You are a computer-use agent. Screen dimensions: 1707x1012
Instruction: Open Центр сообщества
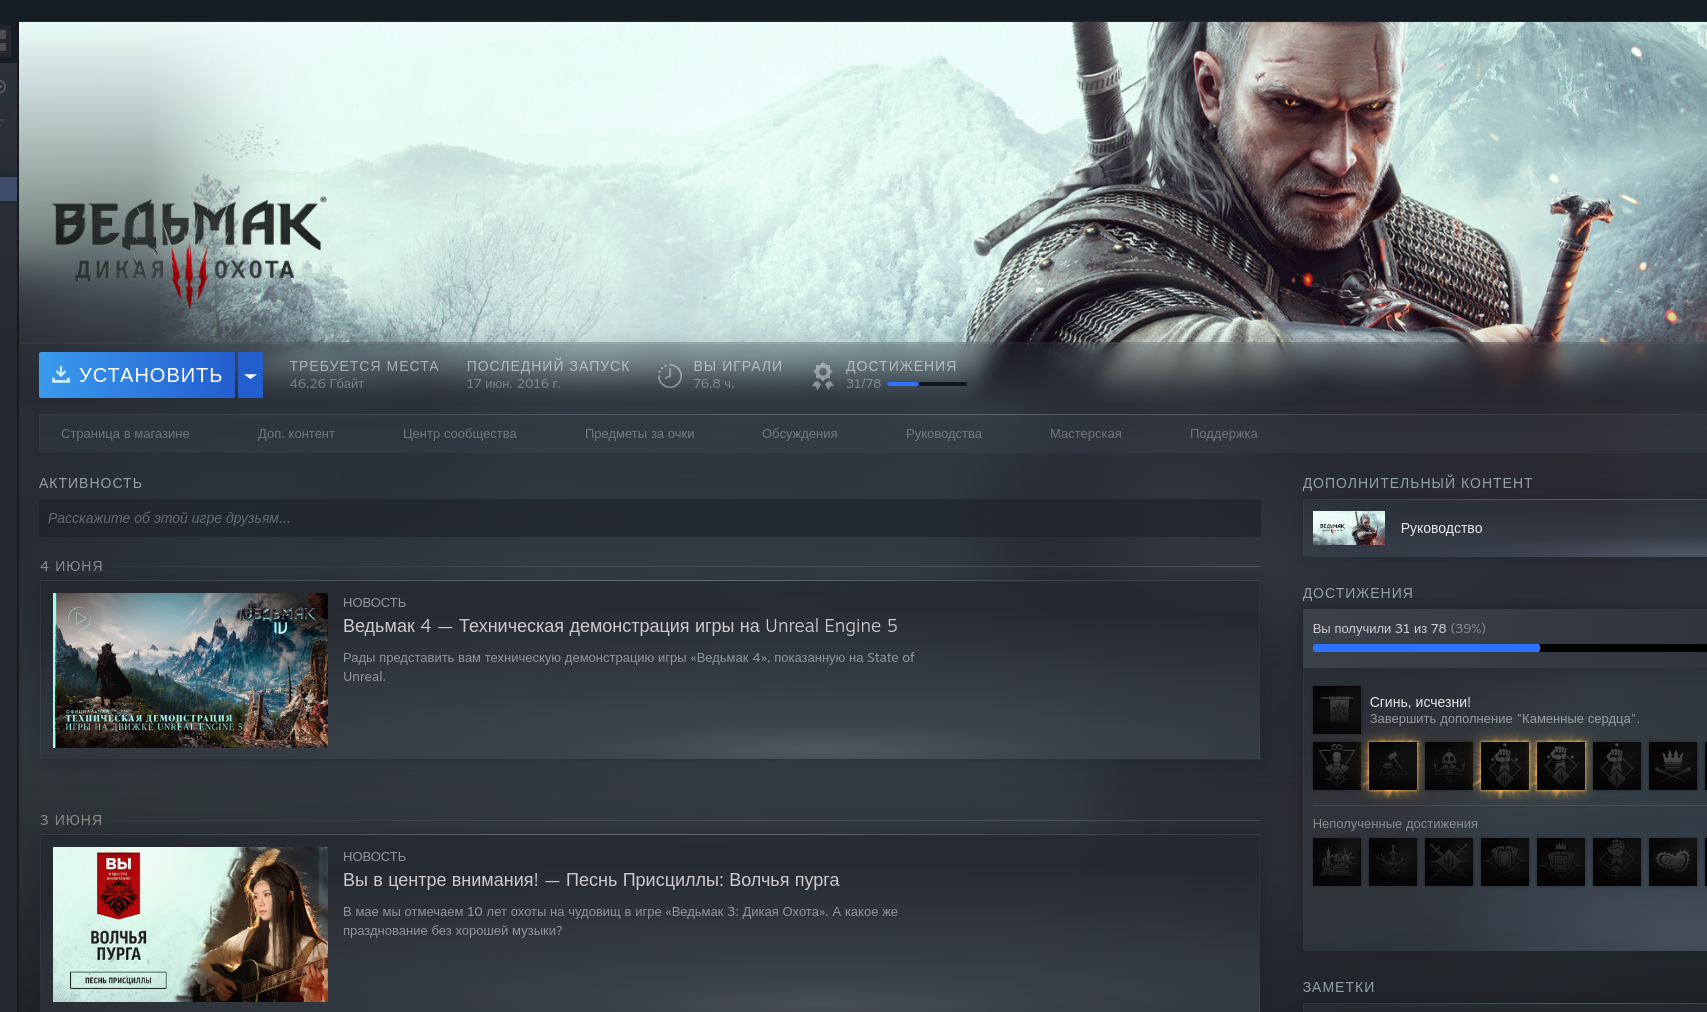coord(460,434)
